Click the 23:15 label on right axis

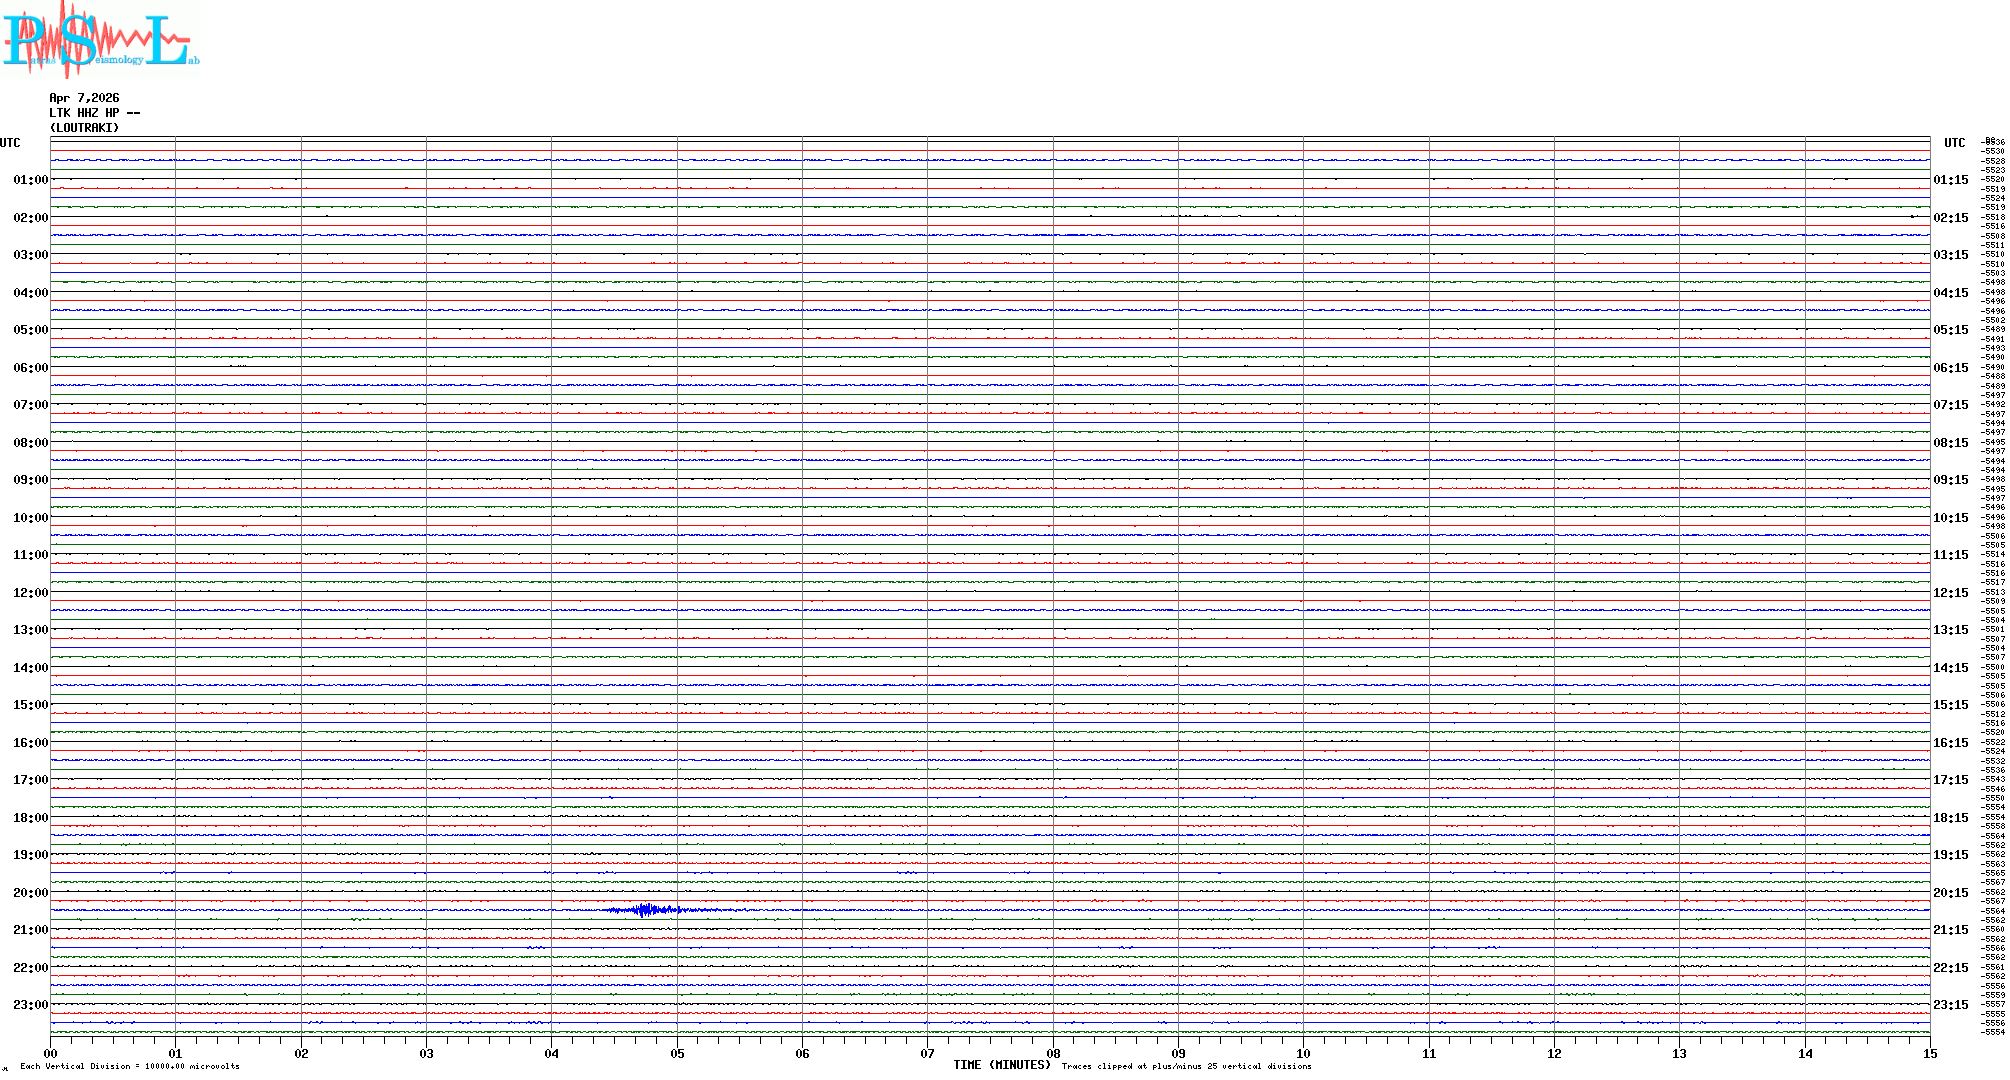pyautogui.click(x=1950, y=1005)
